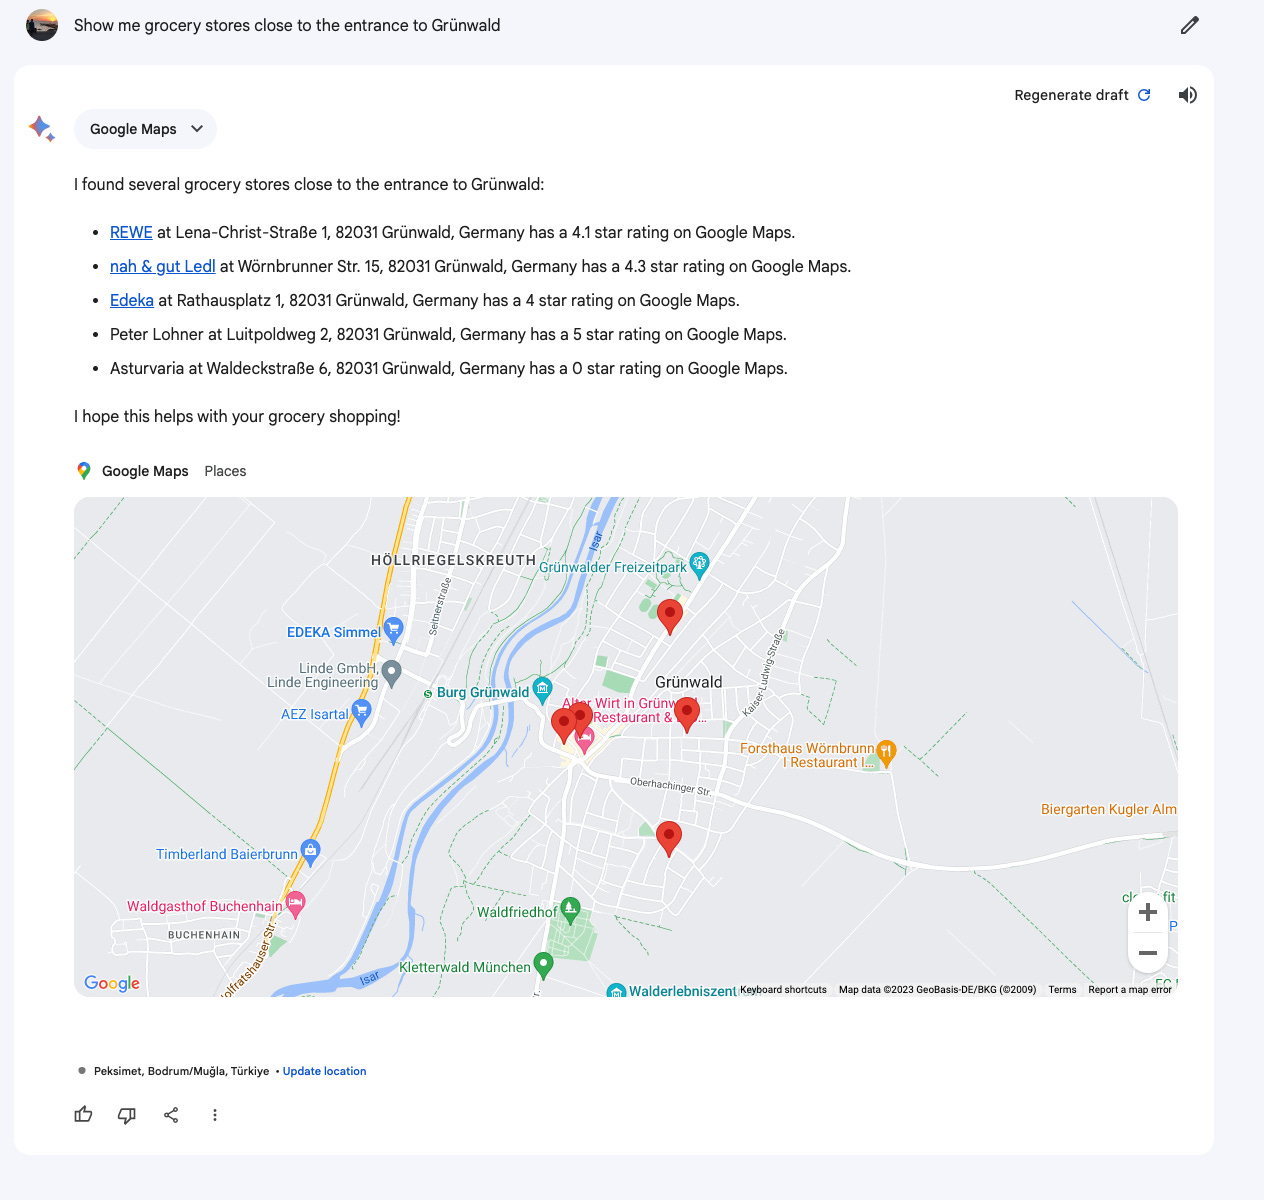Image resolution: width=1264 pixels, height=1200 pixels.
Task: Click Update location
Action: coord(324,1071)
